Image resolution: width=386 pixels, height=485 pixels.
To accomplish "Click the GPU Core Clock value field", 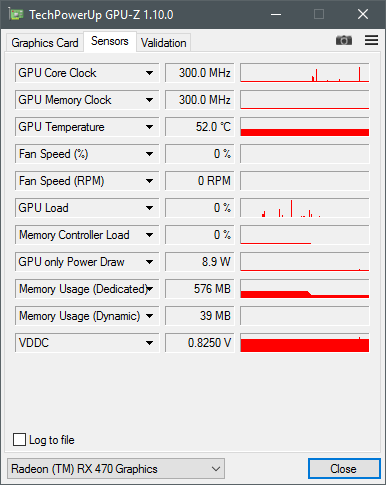I will pyautogui.click(x=200, y=73).
